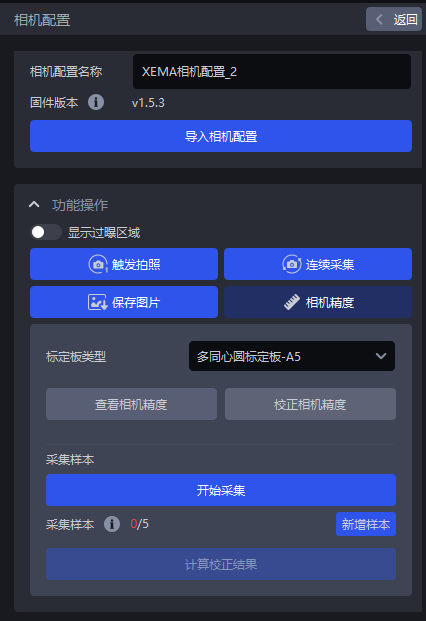Click the save image picture icon
The image size is (426, 621).
97,302
